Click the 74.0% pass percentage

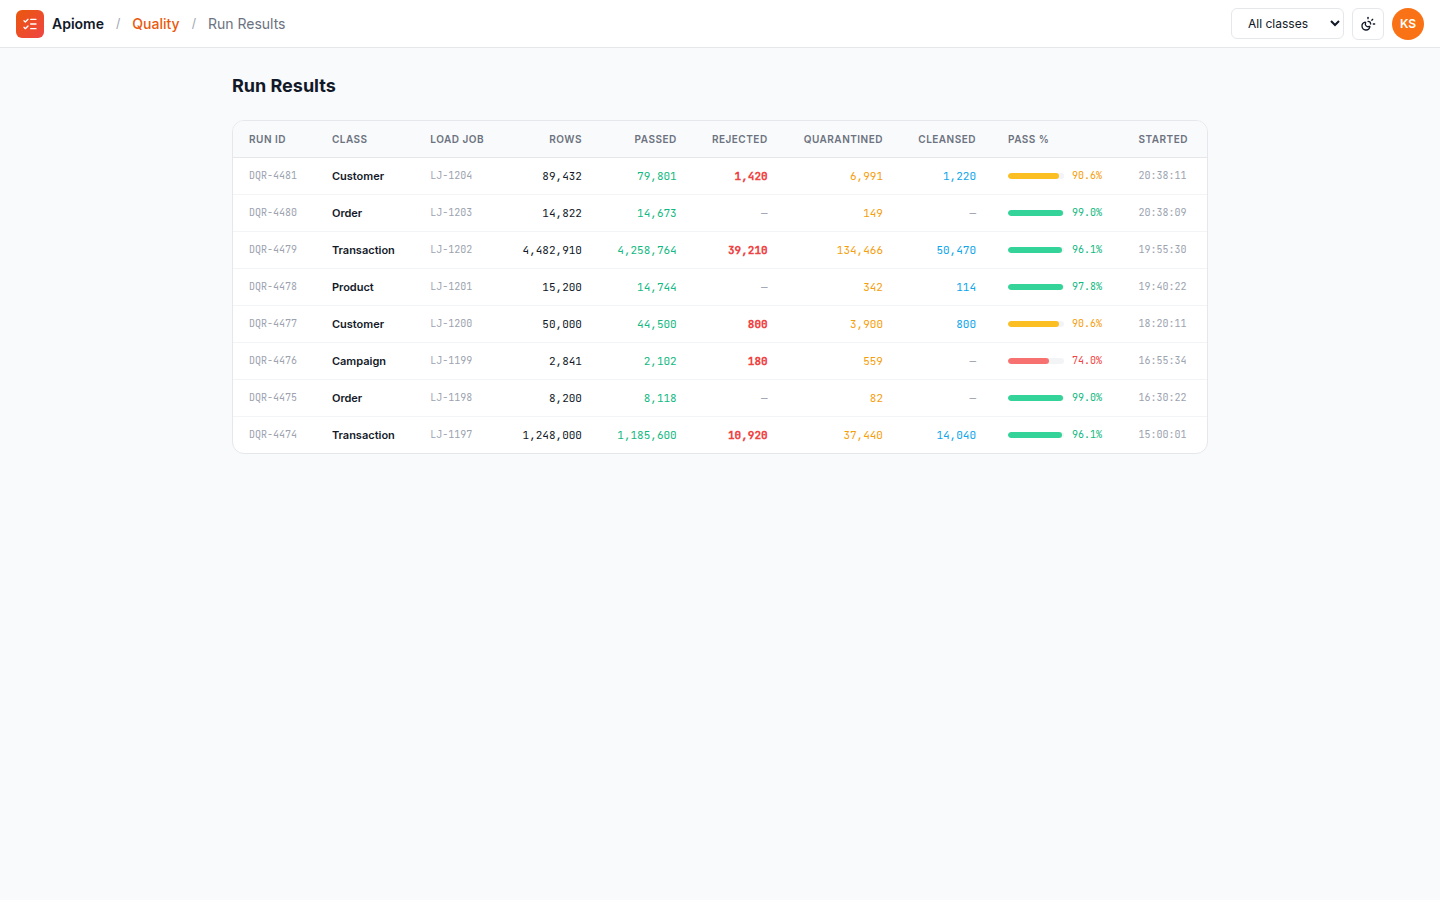point(1087,361)
